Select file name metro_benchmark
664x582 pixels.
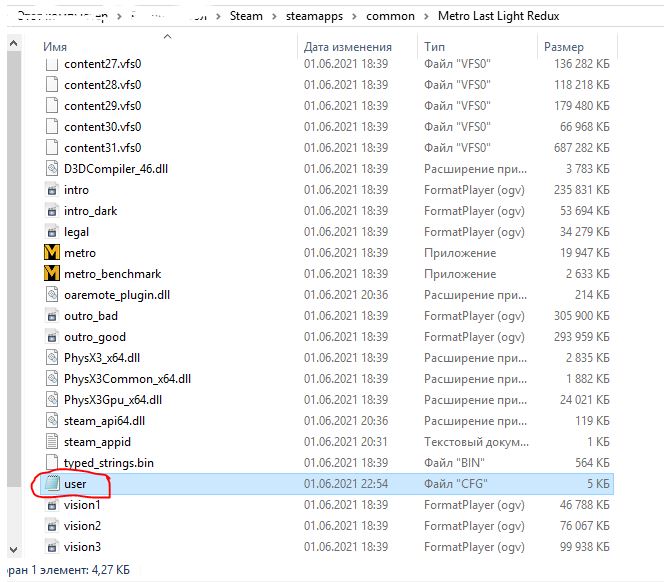[112, 274]
